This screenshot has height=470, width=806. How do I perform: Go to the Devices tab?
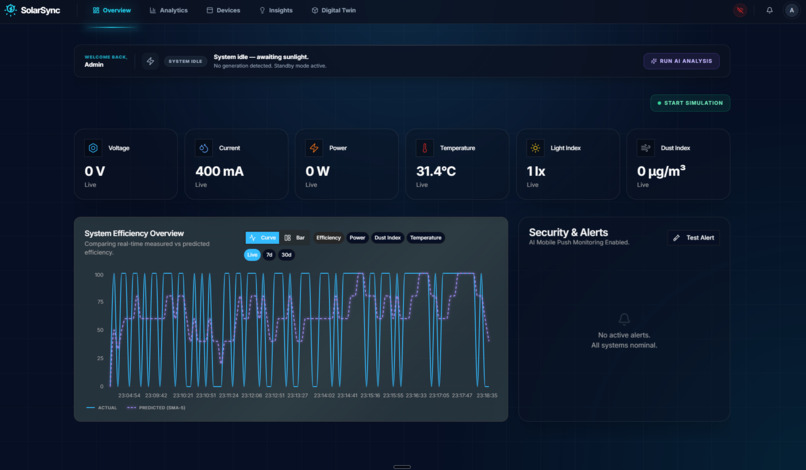click(x=224, y=10)
